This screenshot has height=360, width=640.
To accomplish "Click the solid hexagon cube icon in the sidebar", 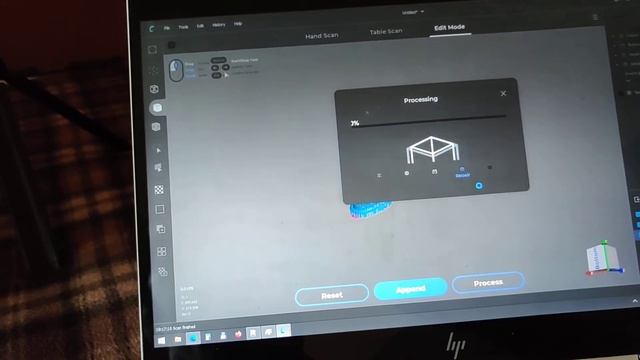I will click(156, 127).
